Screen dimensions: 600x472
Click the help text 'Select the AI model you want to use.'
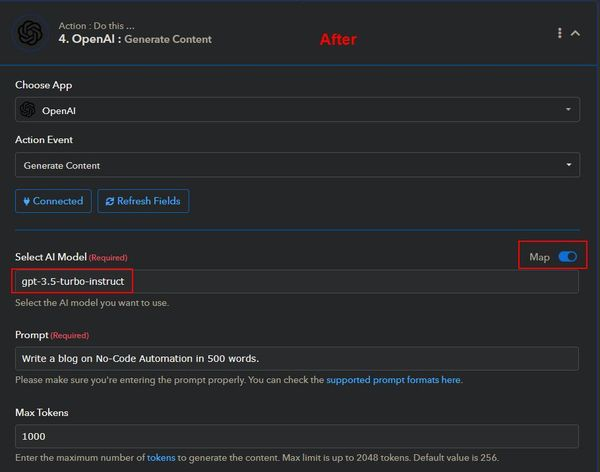[92, 303]
